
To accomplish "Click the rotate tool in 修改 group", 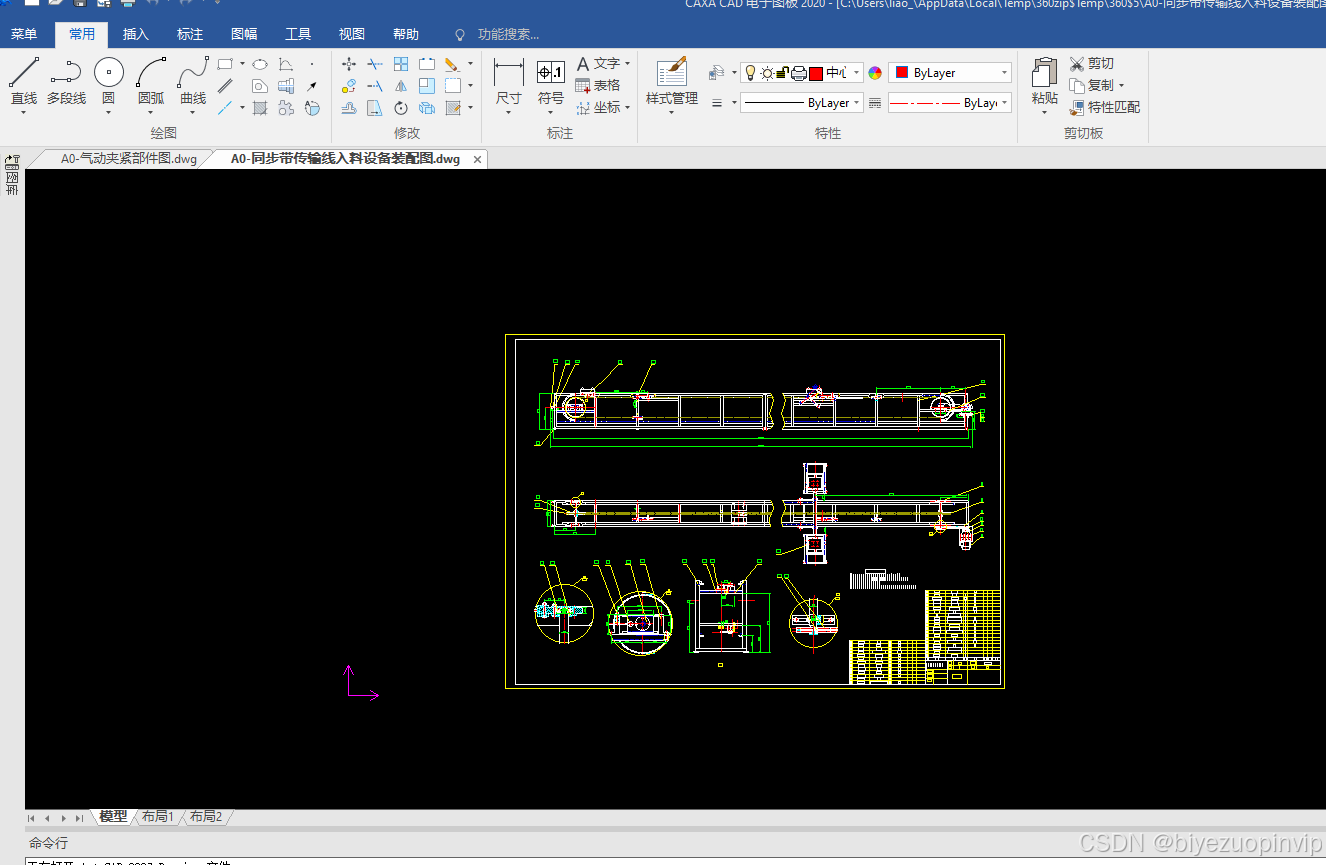I will [401, 108].
